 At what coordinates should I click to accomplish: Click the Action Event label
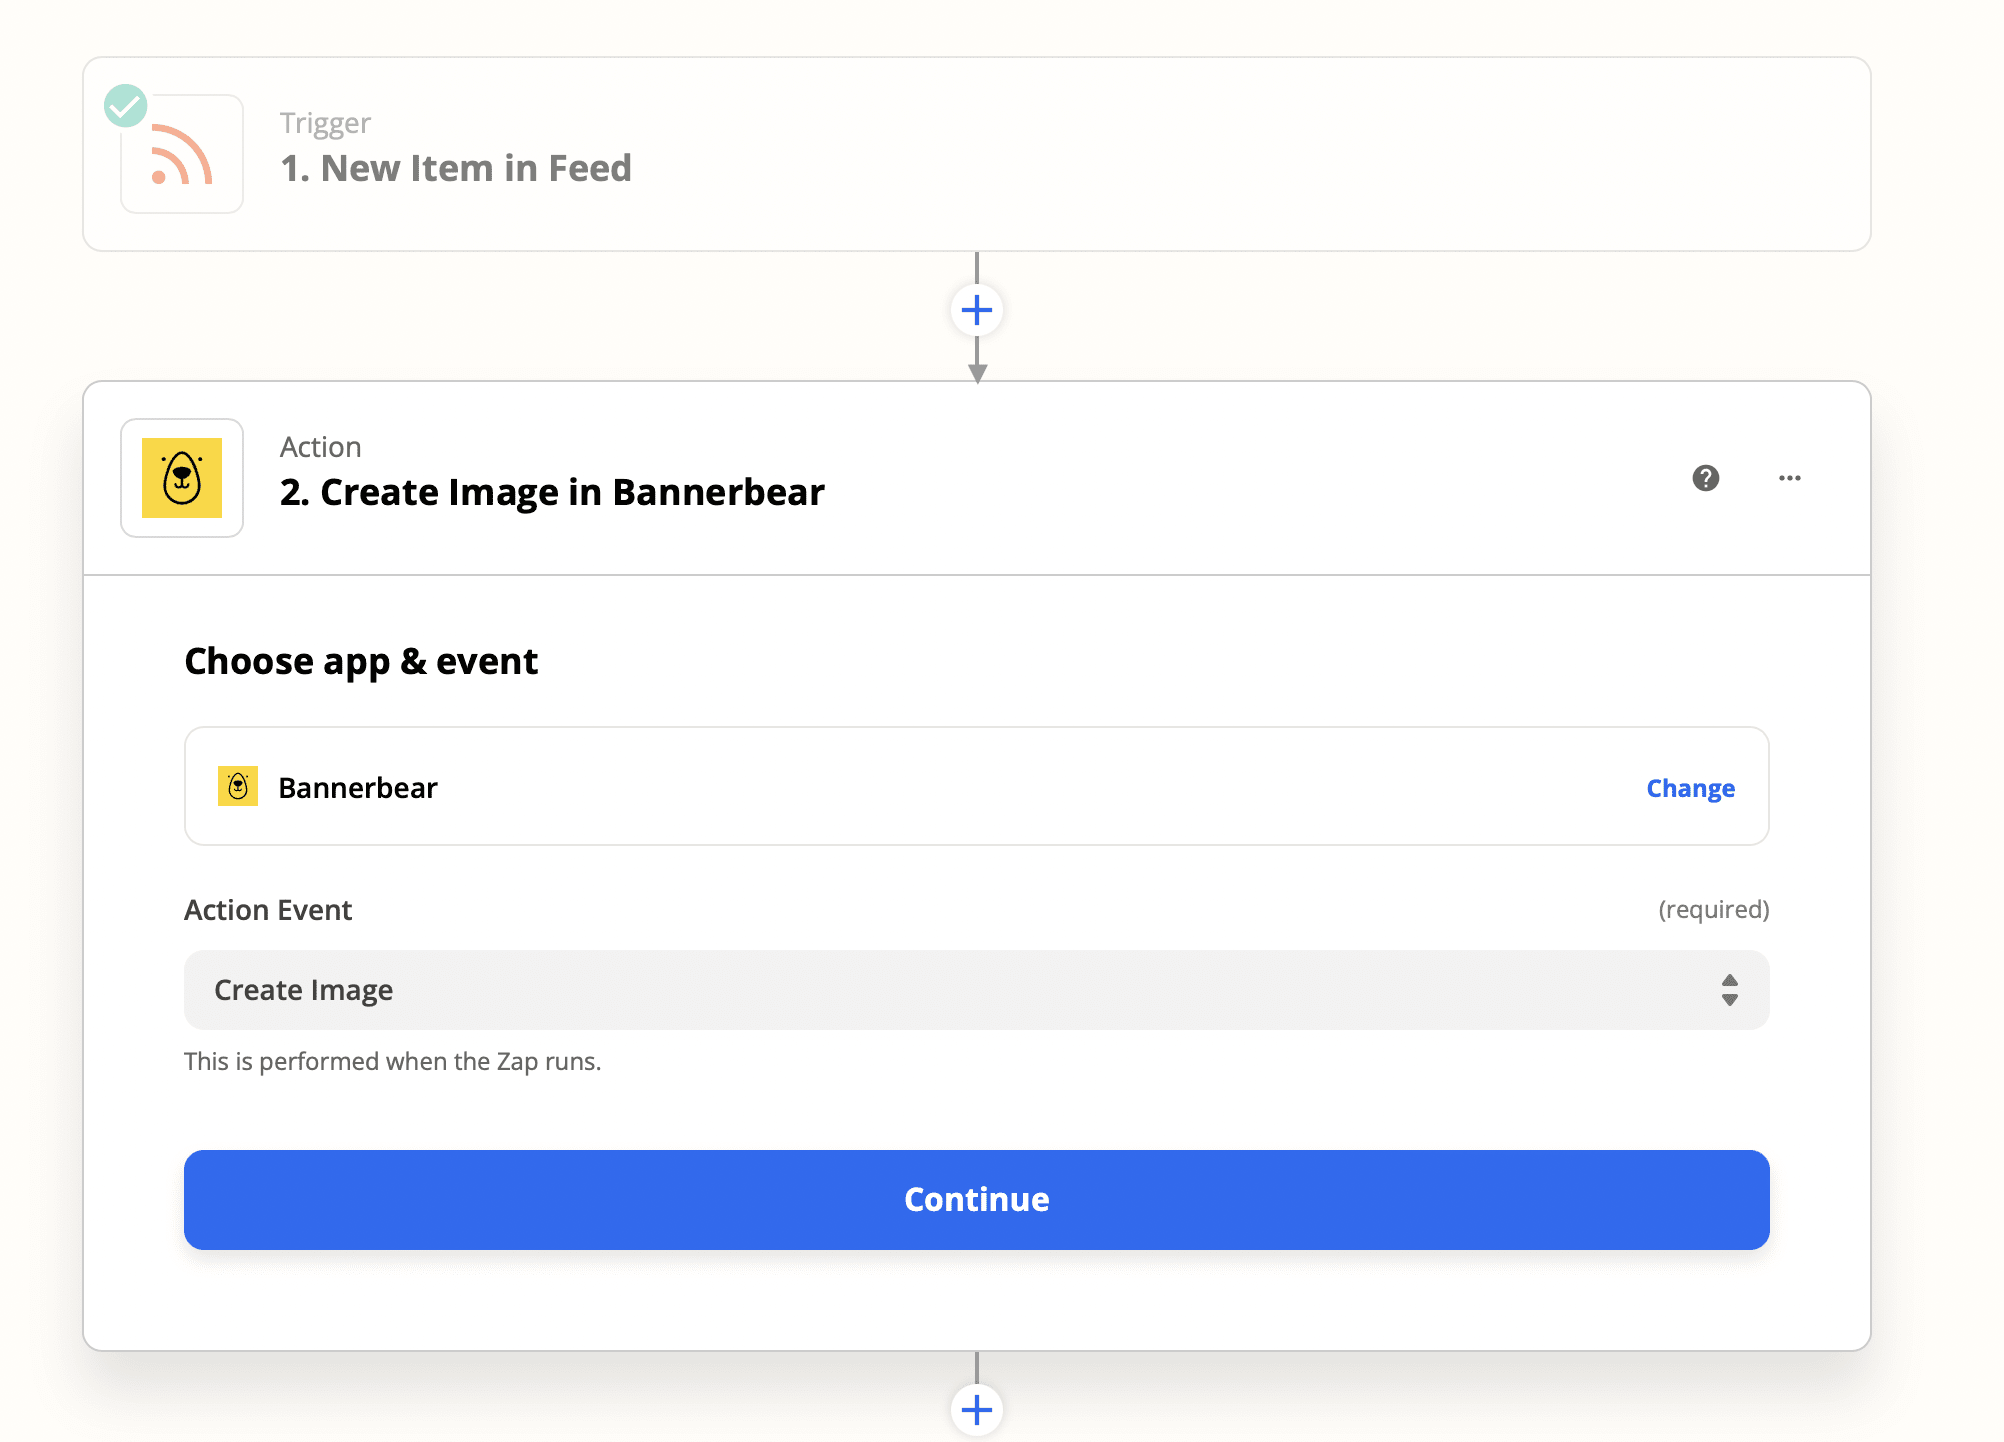point(268,910)
